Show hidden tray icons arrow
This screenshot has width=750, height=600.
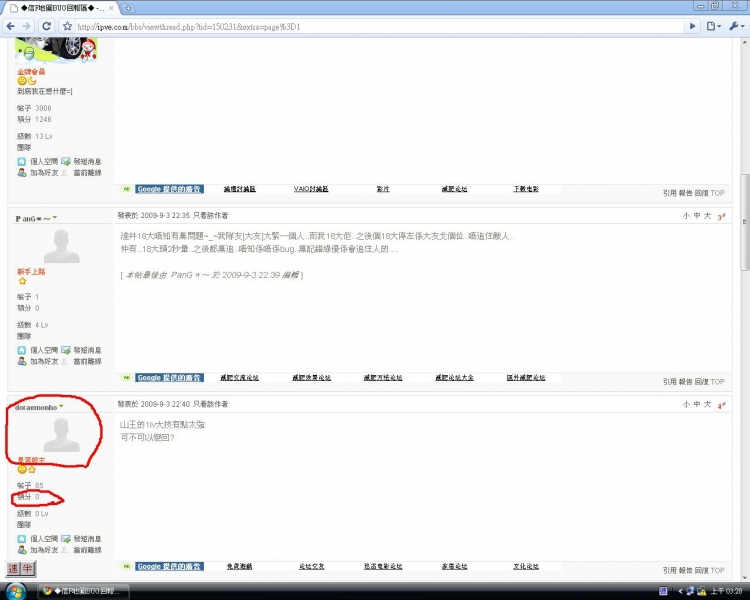(680, 591)
